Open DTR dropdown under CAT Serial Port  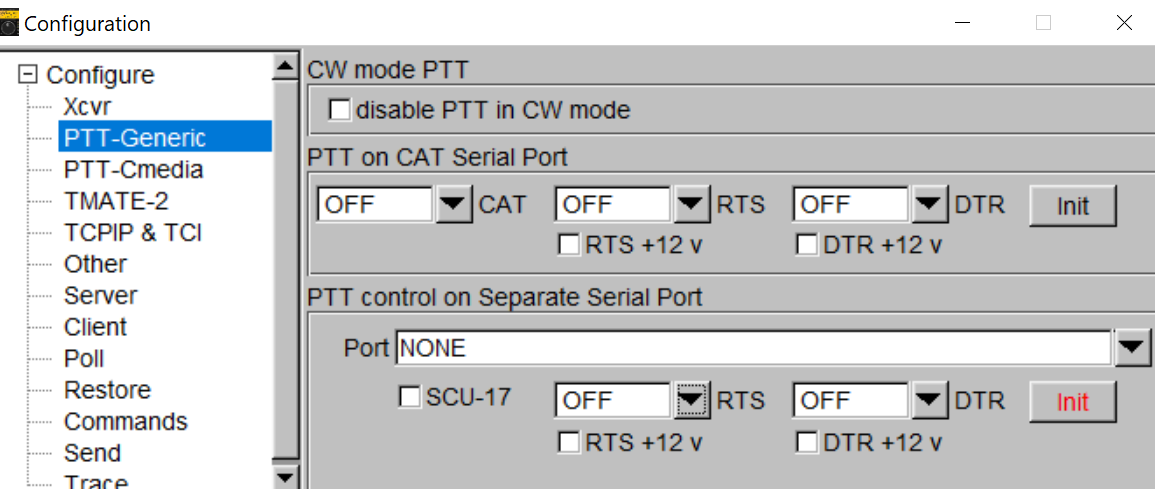pyautogui.click(x=930, y=205)
